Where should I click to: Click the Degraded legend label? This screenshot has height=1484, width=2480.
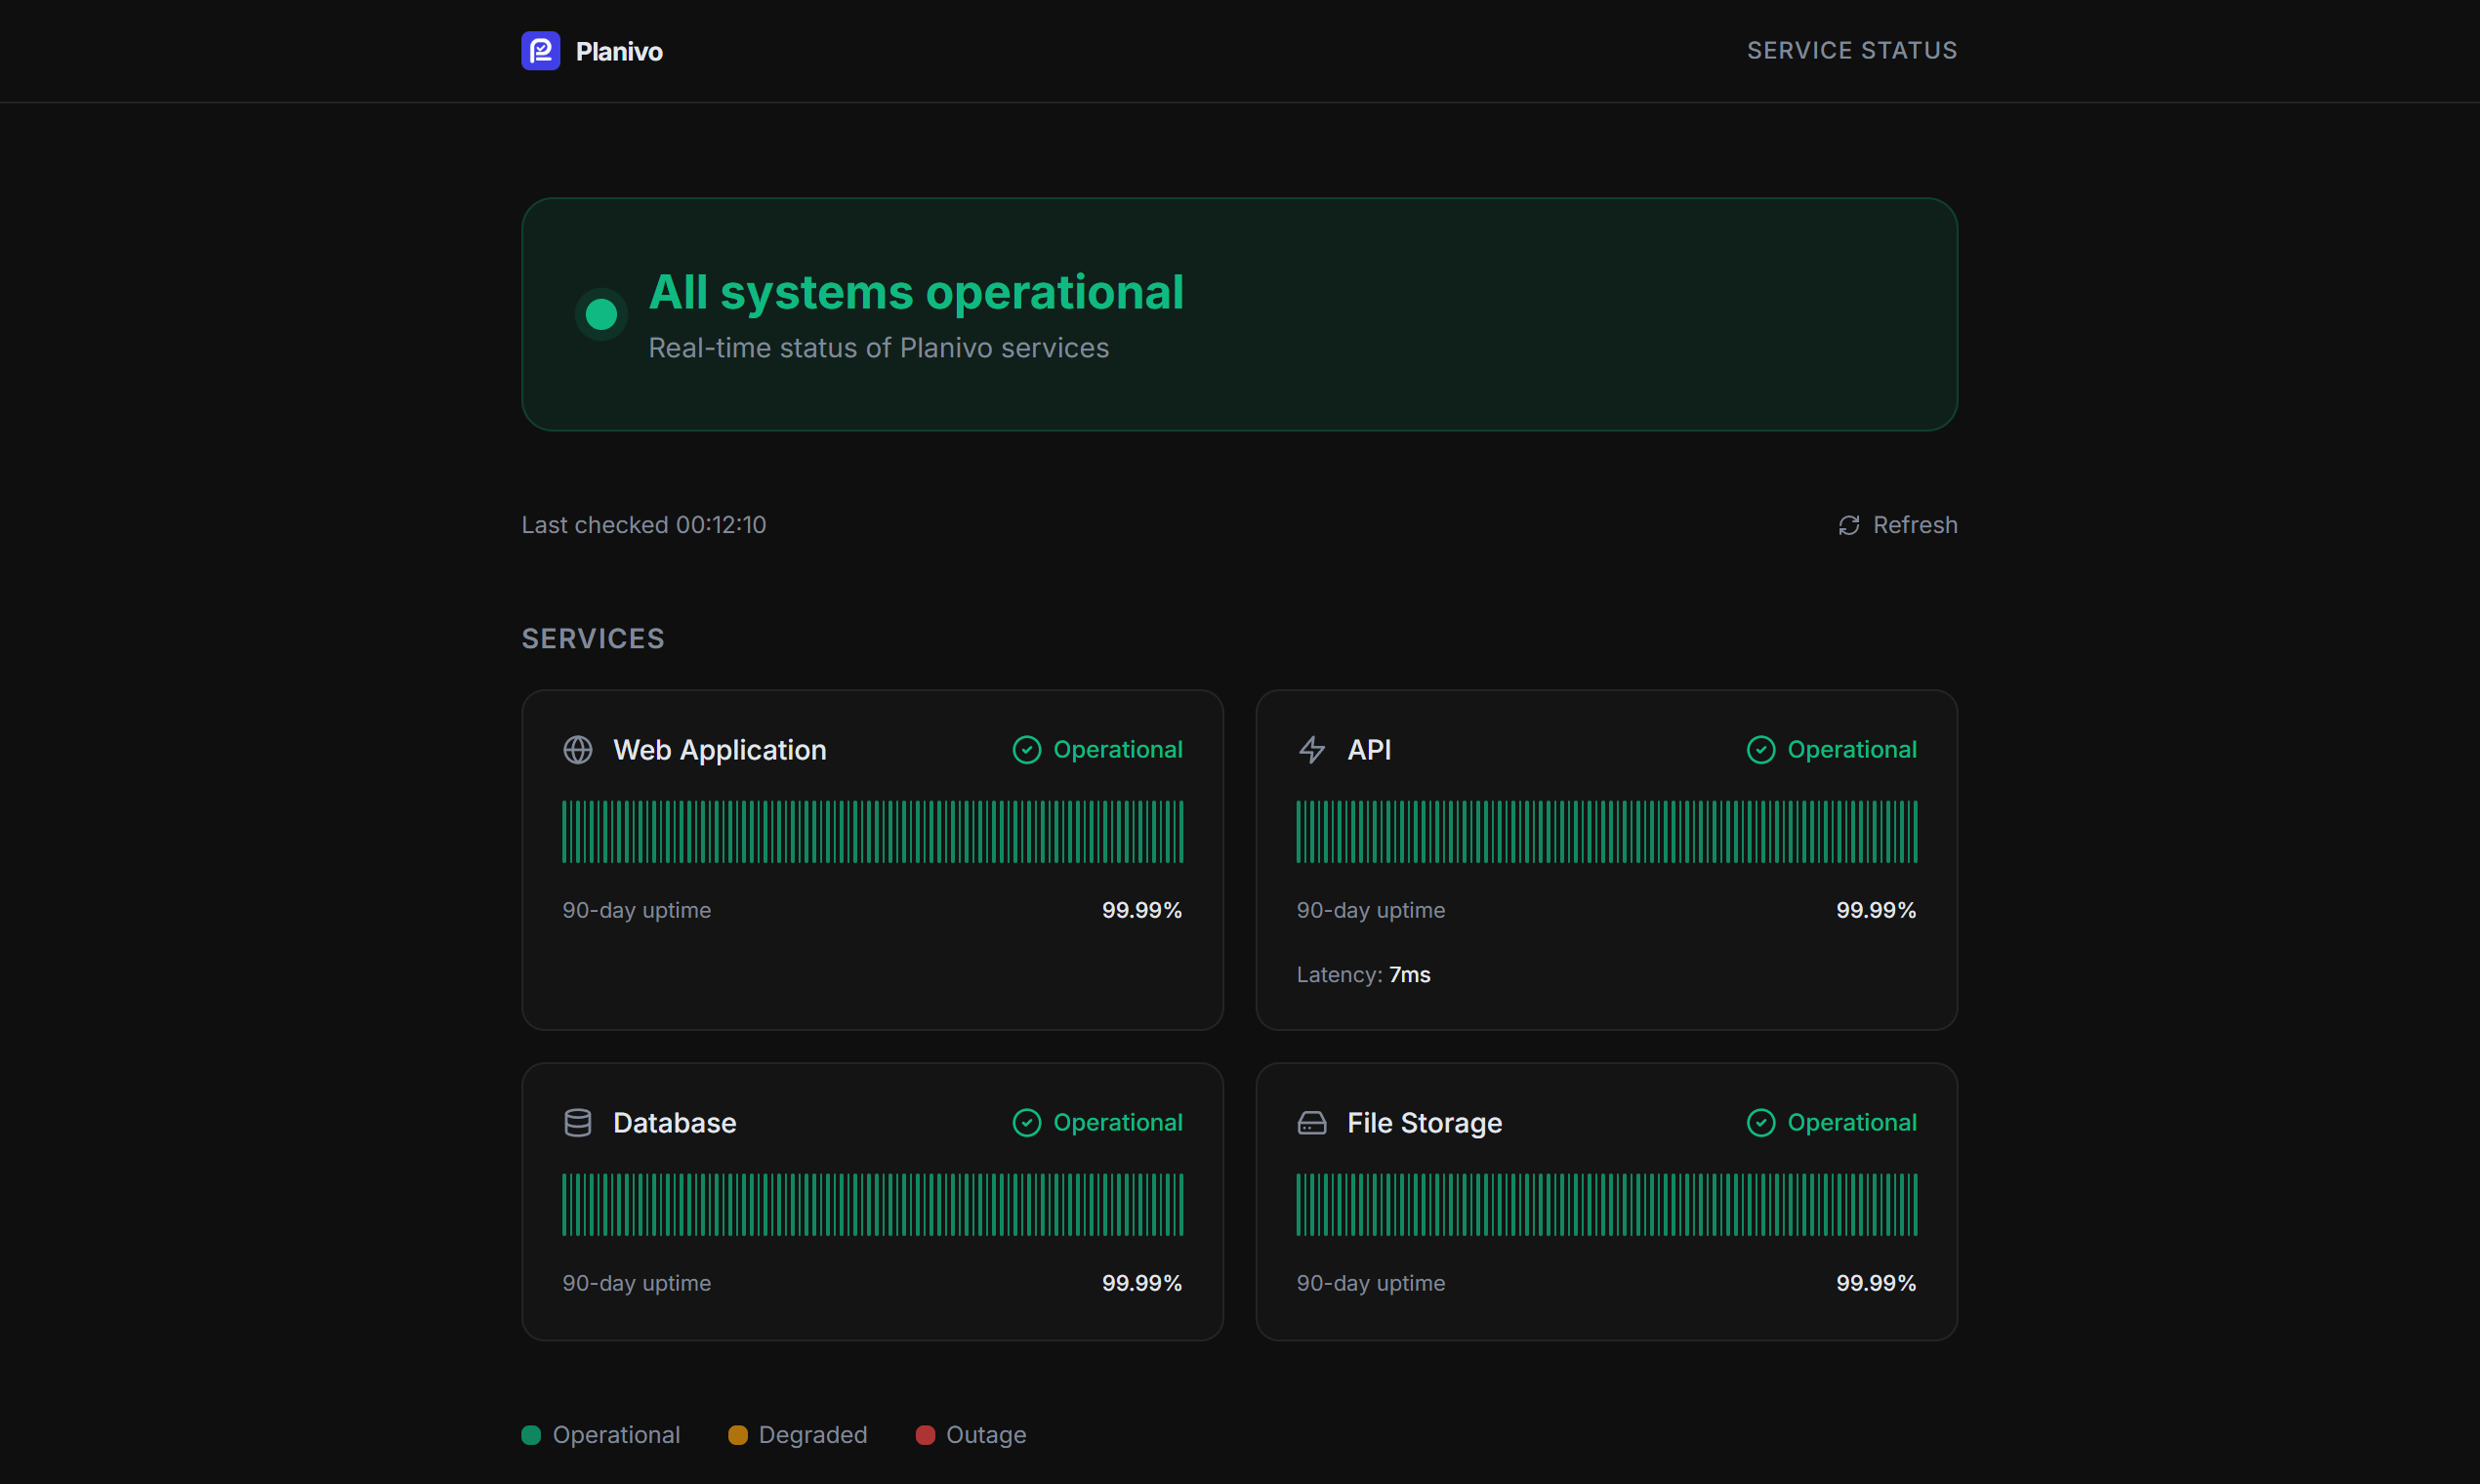click(813, 1435)
